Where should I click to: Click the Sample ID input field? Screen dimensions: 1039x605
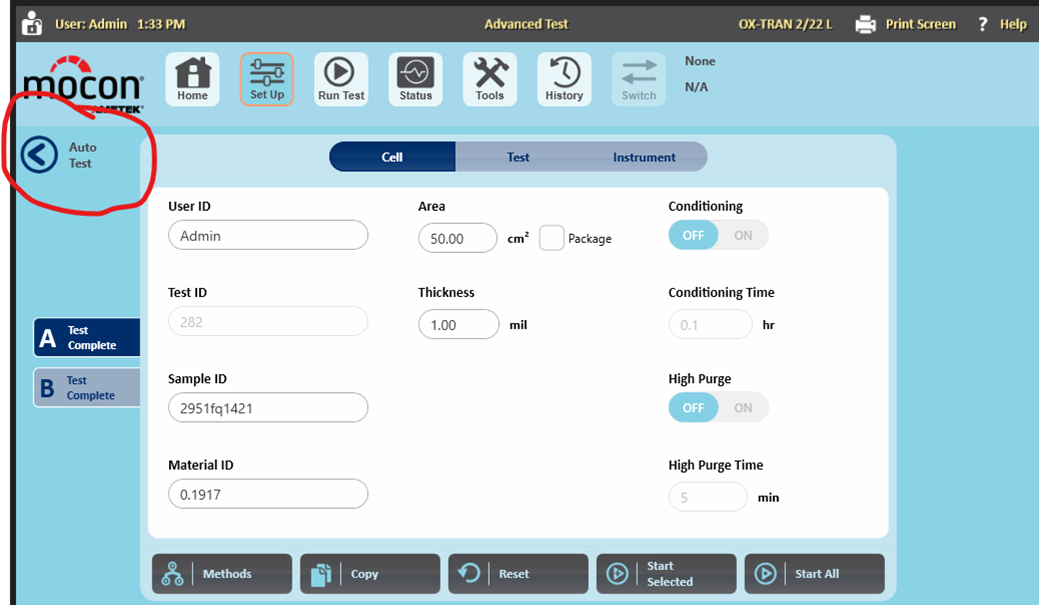point(268,408)
